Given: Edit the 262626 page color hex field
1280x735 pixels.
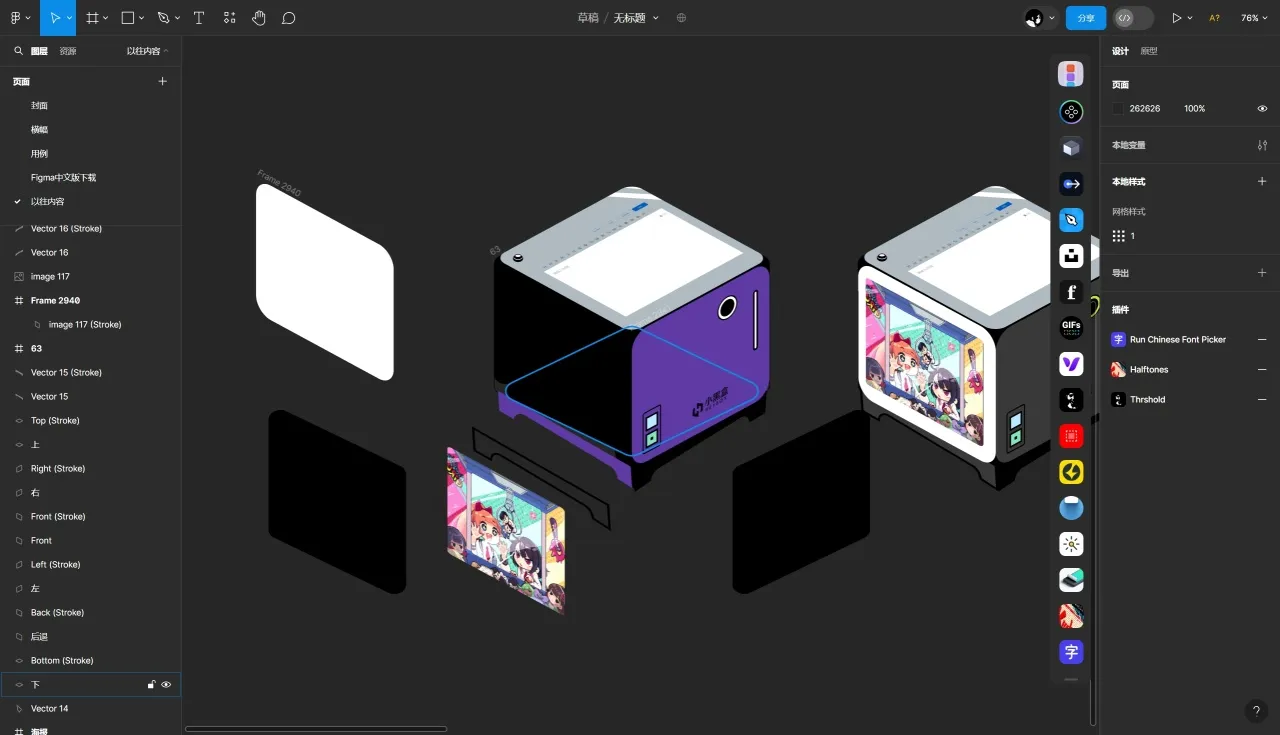Looking at the screenshot, I should 1145,108.
